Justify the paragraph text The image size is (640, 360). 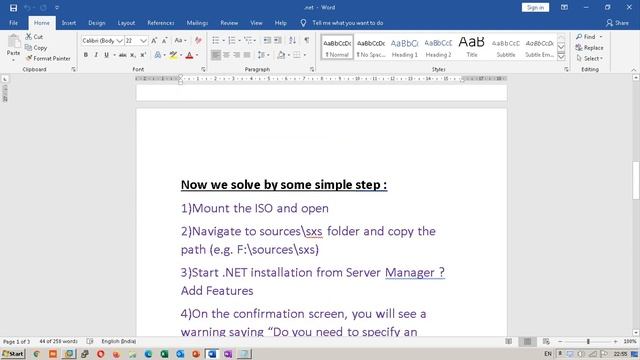pos(247,55)
